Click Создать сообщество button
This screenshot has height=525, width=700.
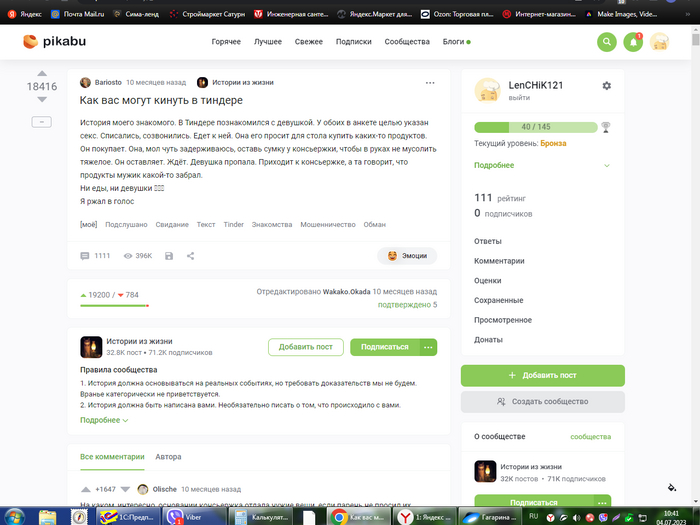543,401
